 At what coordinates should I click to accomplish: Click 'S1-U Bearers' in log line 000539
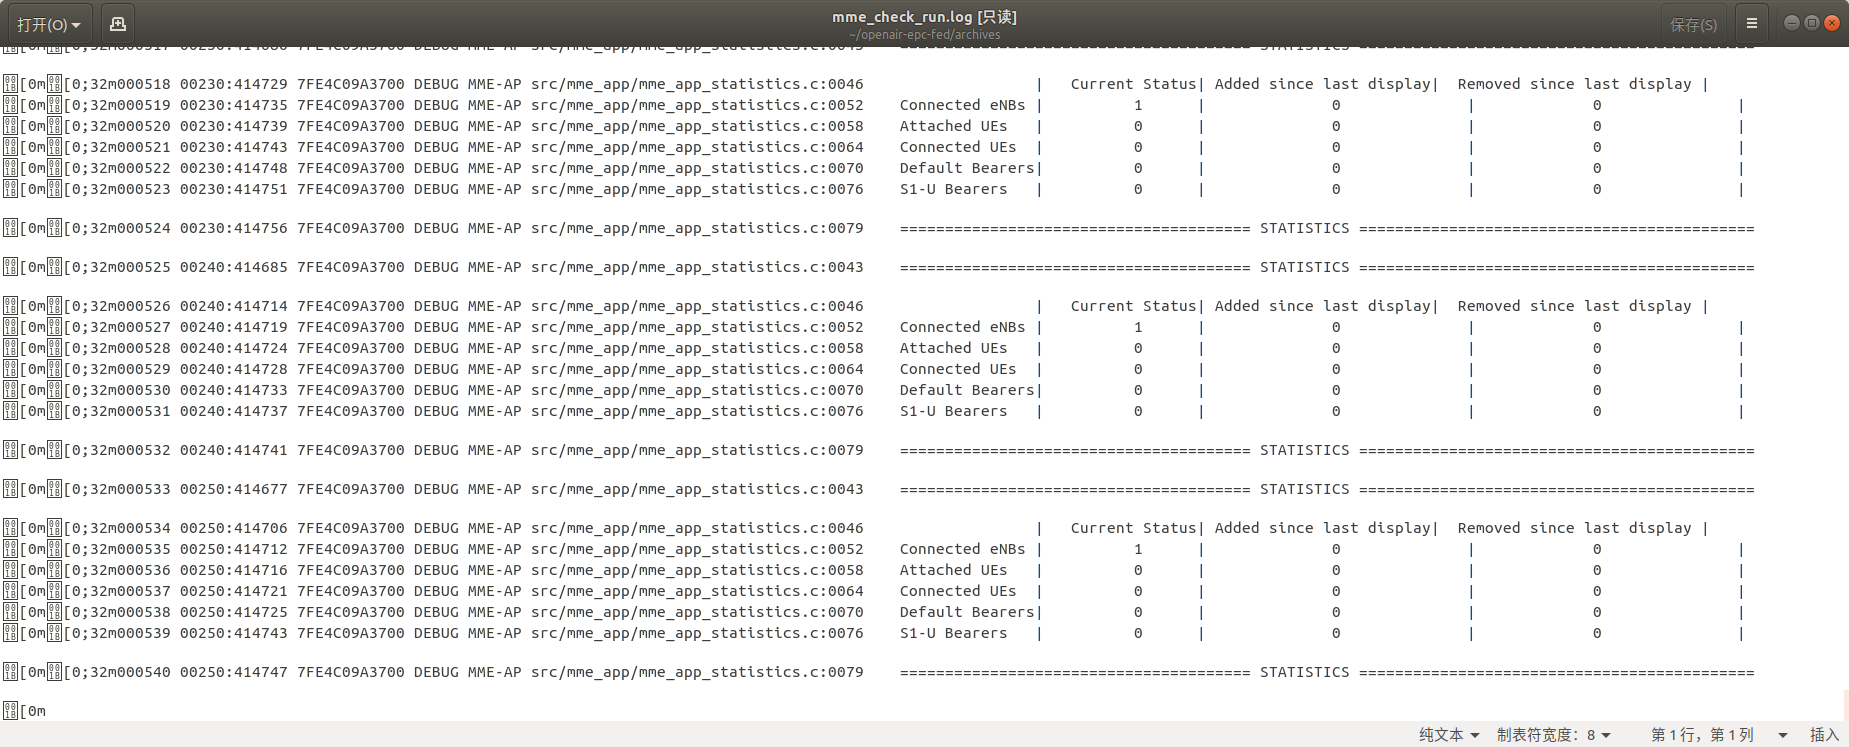click(953, 633)
